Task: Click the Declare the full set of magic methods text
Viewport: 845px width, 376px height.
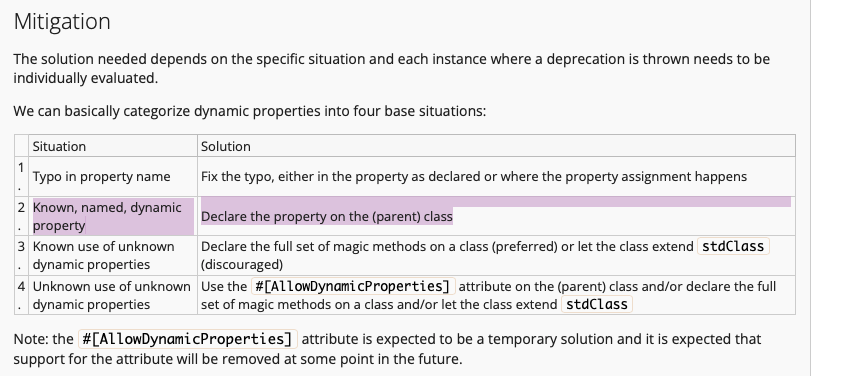Action: pyautogui.click(x=485, y=255)
